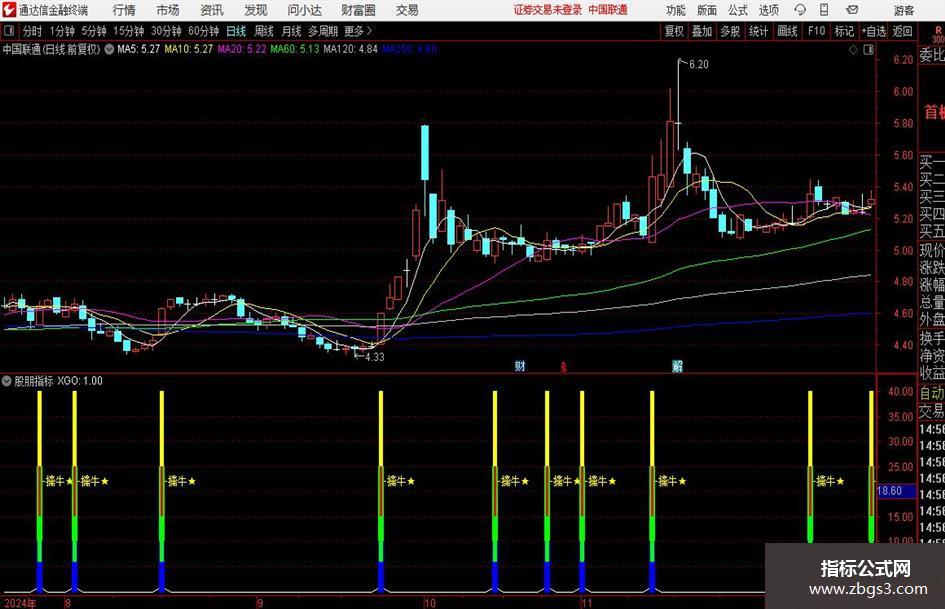Open the 选项 menu

pyautogui.click(x=768, y=10)
